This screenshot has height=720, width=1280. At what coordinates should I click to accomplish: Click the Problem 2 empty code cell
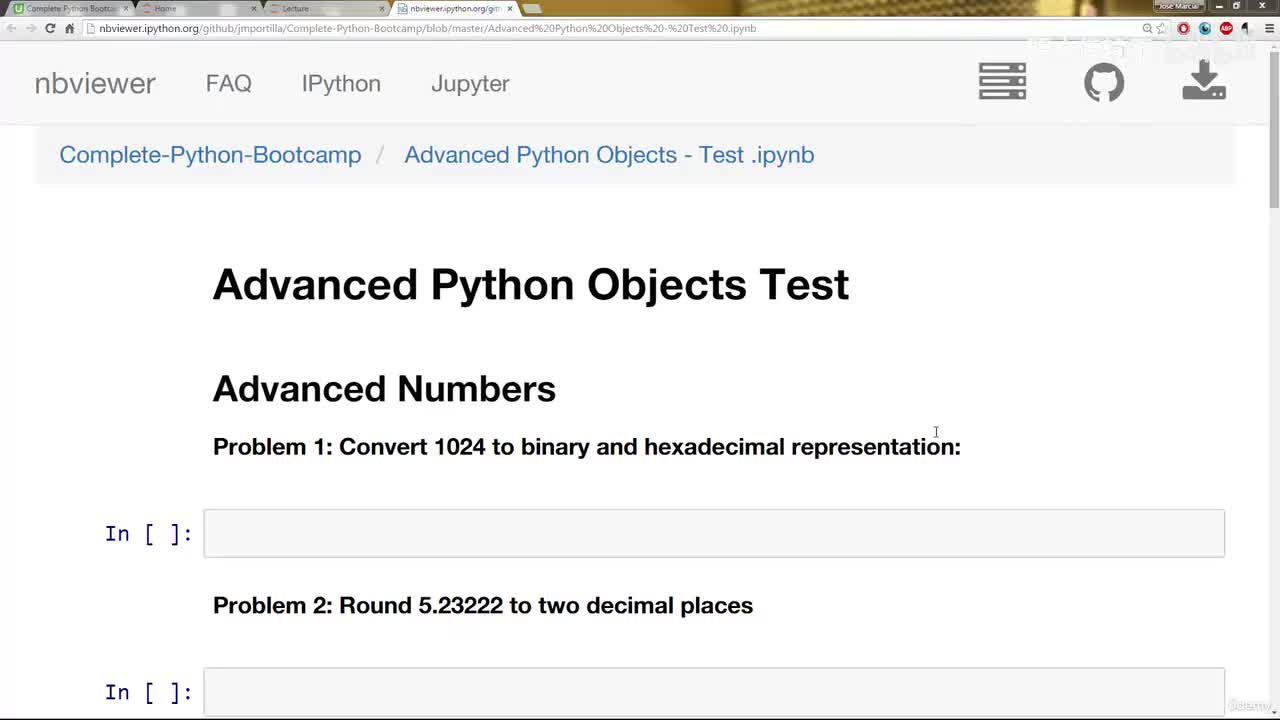[714, 692]
